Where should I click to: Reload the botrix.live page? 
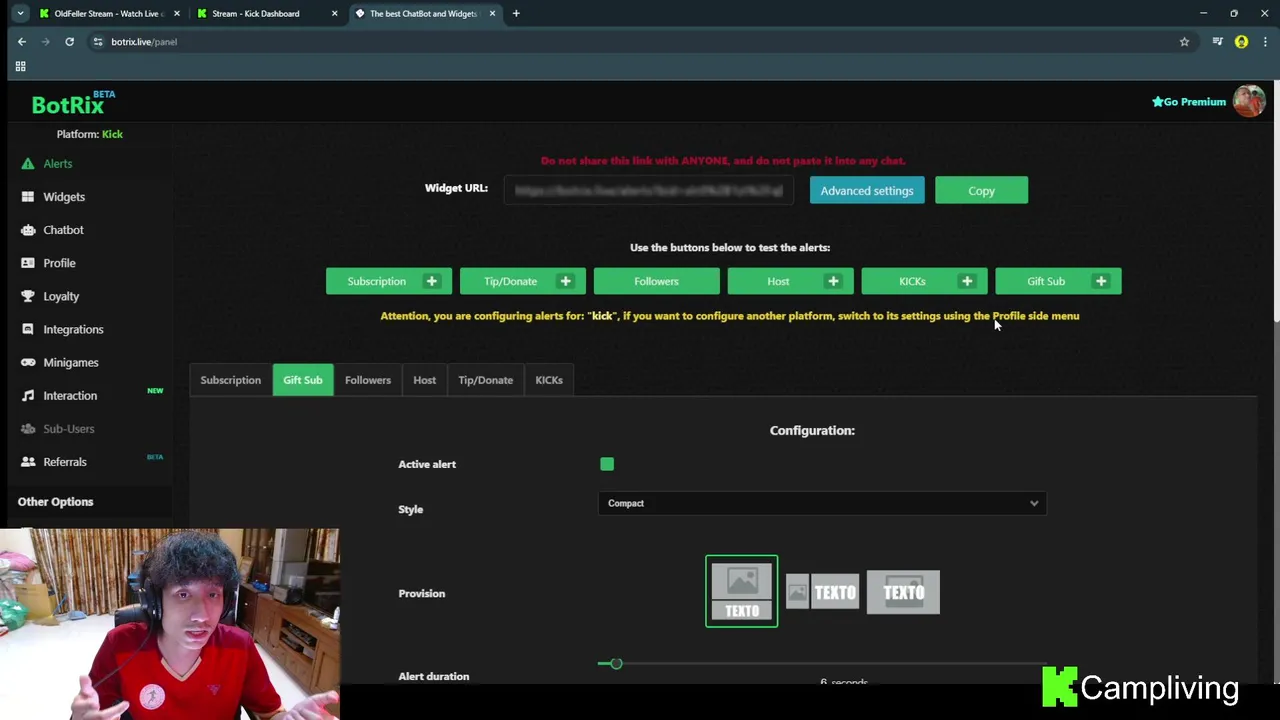coord(69,41)
